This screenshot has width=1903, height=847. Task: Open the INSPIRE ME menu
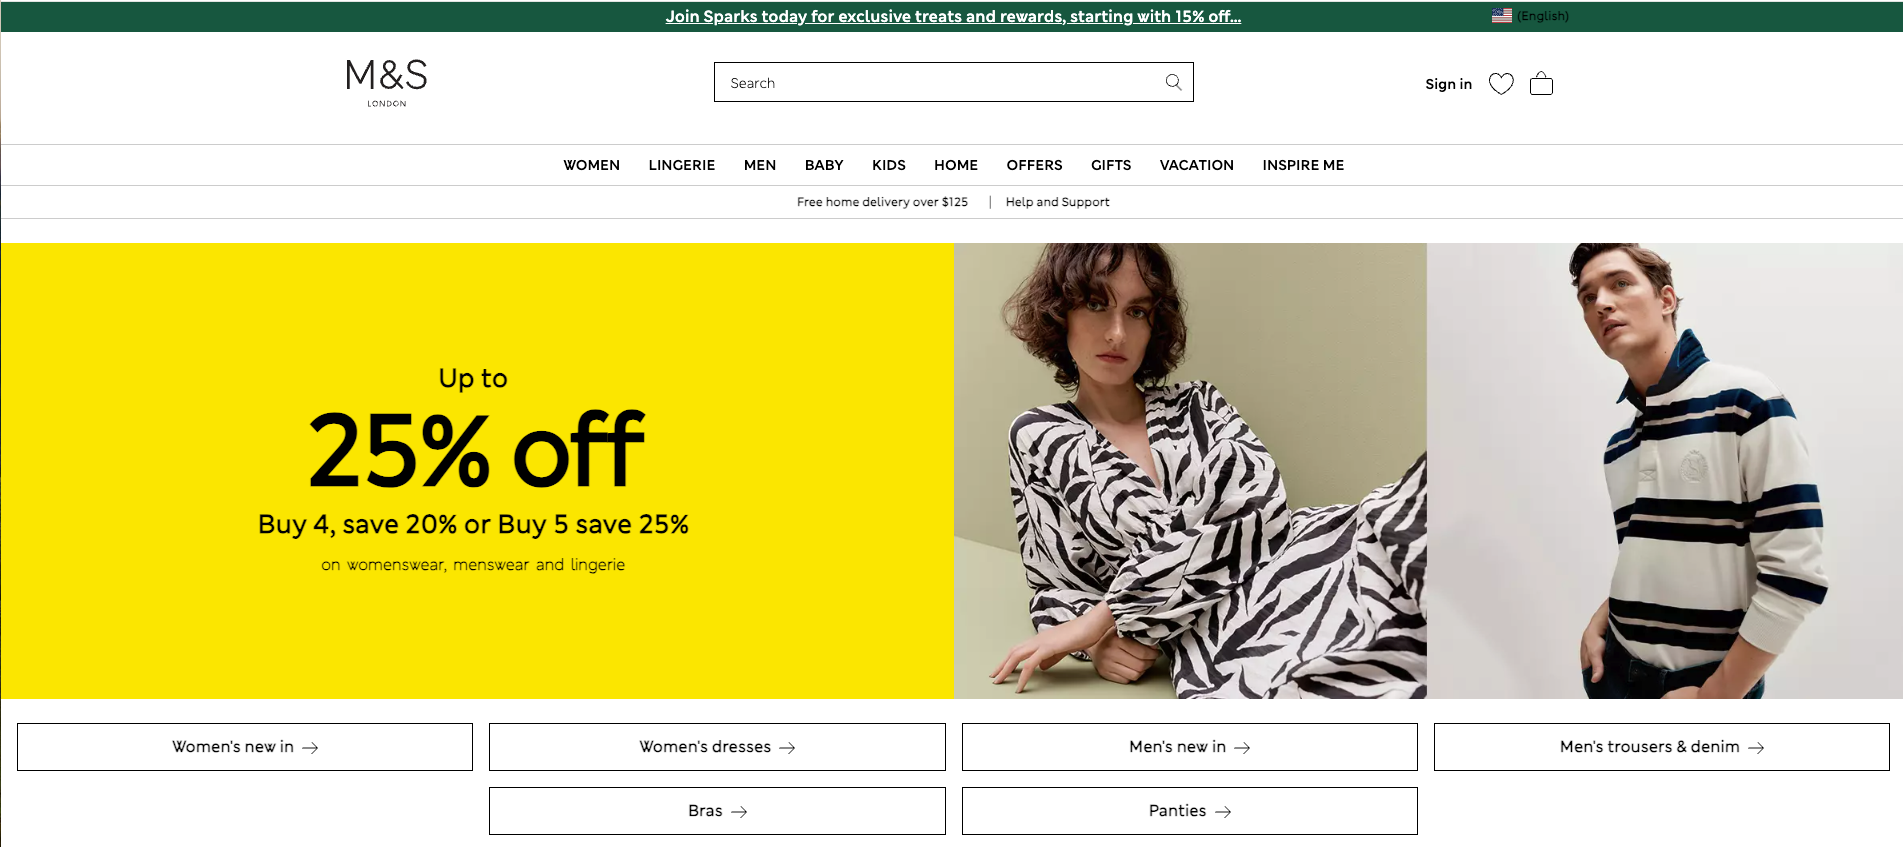pos(1302,165)
